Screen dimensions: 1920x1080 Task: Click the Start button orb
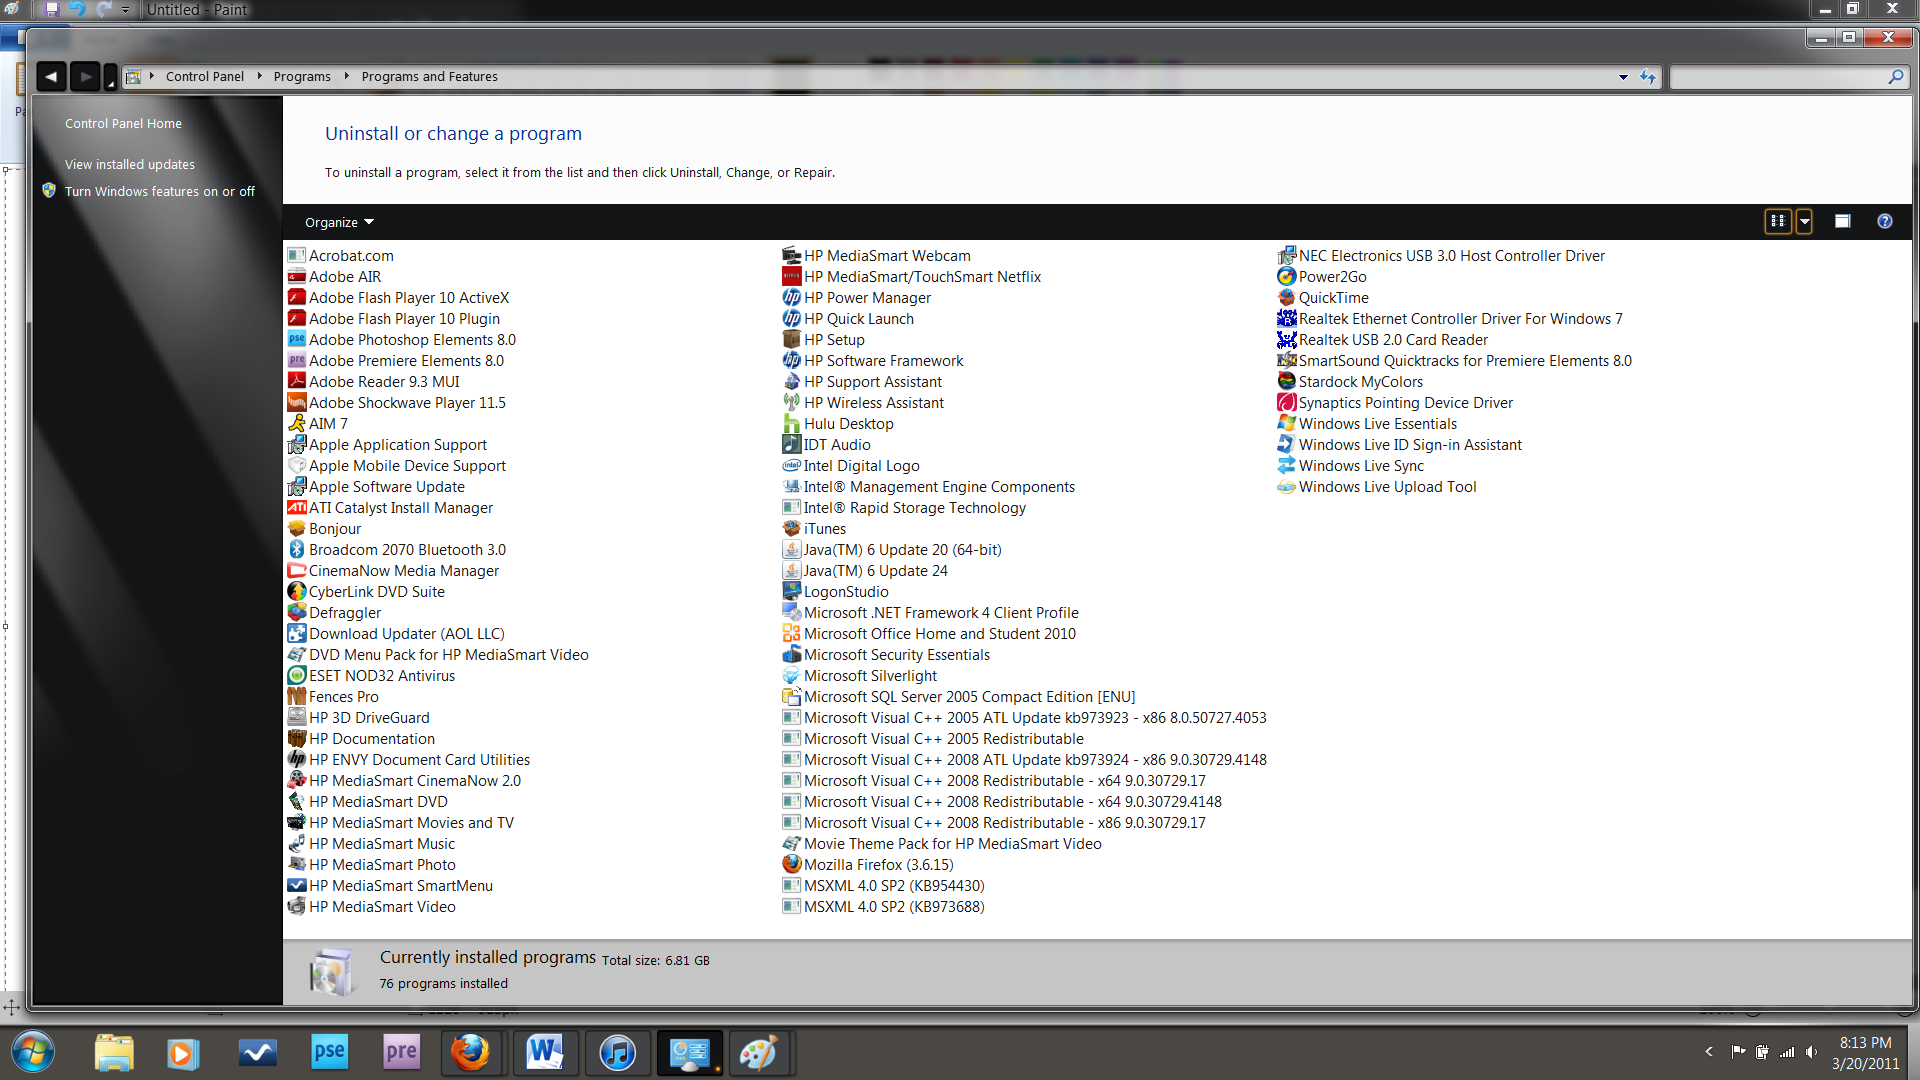click(x=33, y=1052)
